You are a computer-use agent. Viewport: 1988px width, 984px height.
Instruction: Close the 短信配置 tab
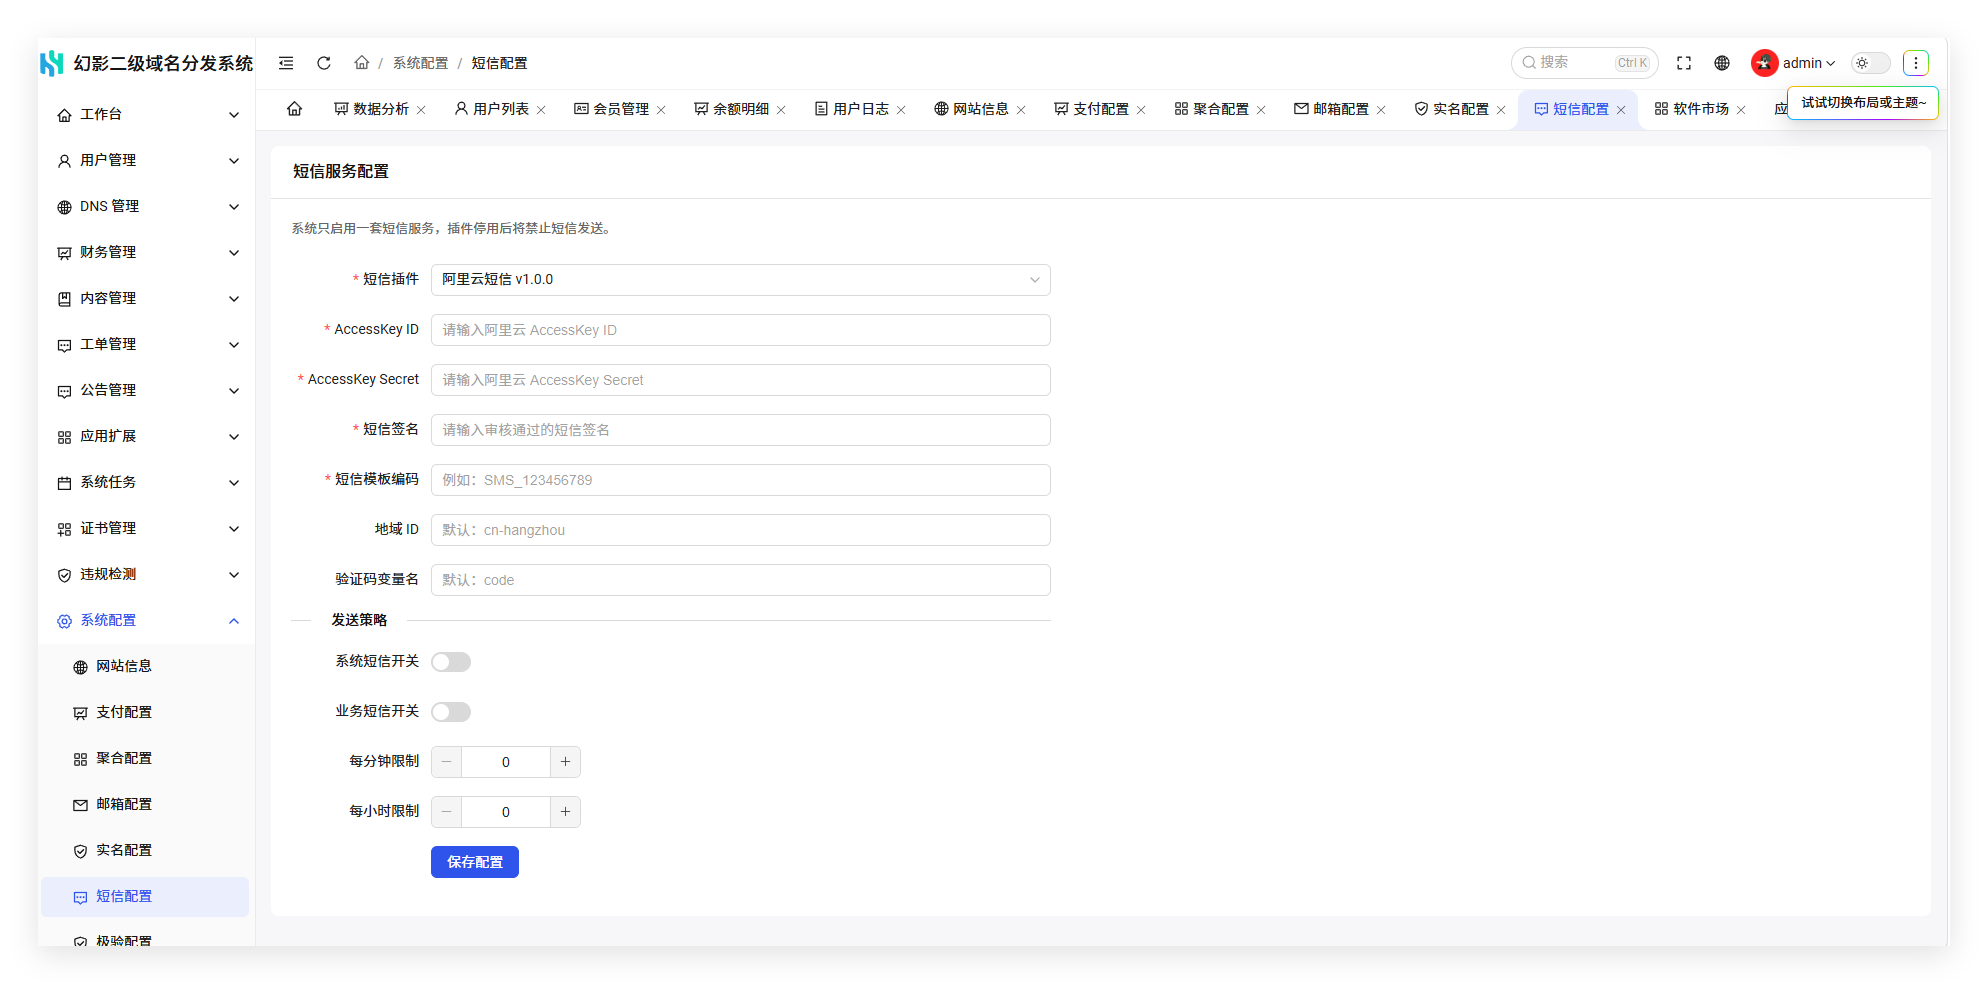pos(1621,110)
